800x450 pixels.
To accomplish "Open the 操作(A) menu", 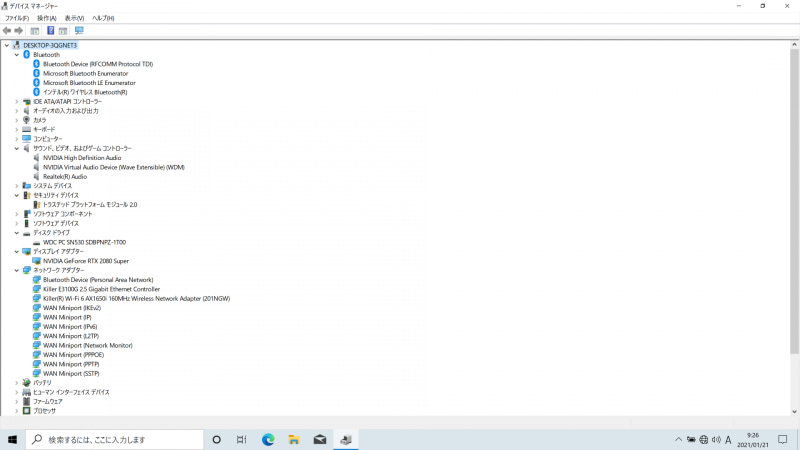I will [46, 18].
